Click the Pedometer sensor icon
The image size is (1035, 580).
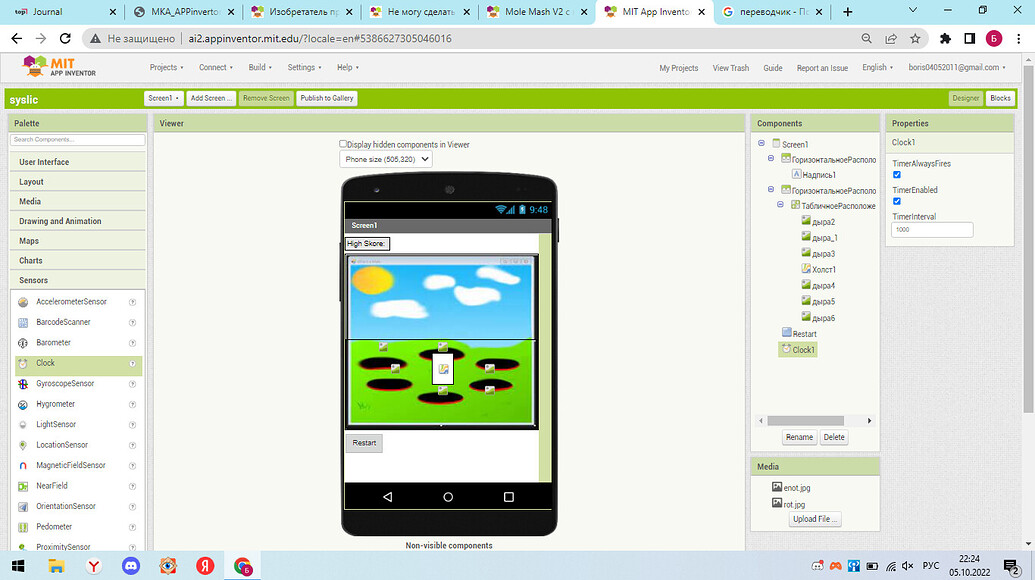click(x=25, y=527)
